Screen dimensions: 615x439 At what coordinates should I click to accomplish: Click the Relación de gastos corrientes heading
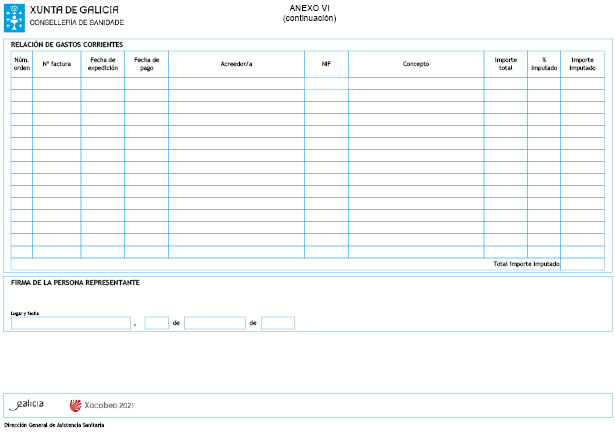(67, 45)
